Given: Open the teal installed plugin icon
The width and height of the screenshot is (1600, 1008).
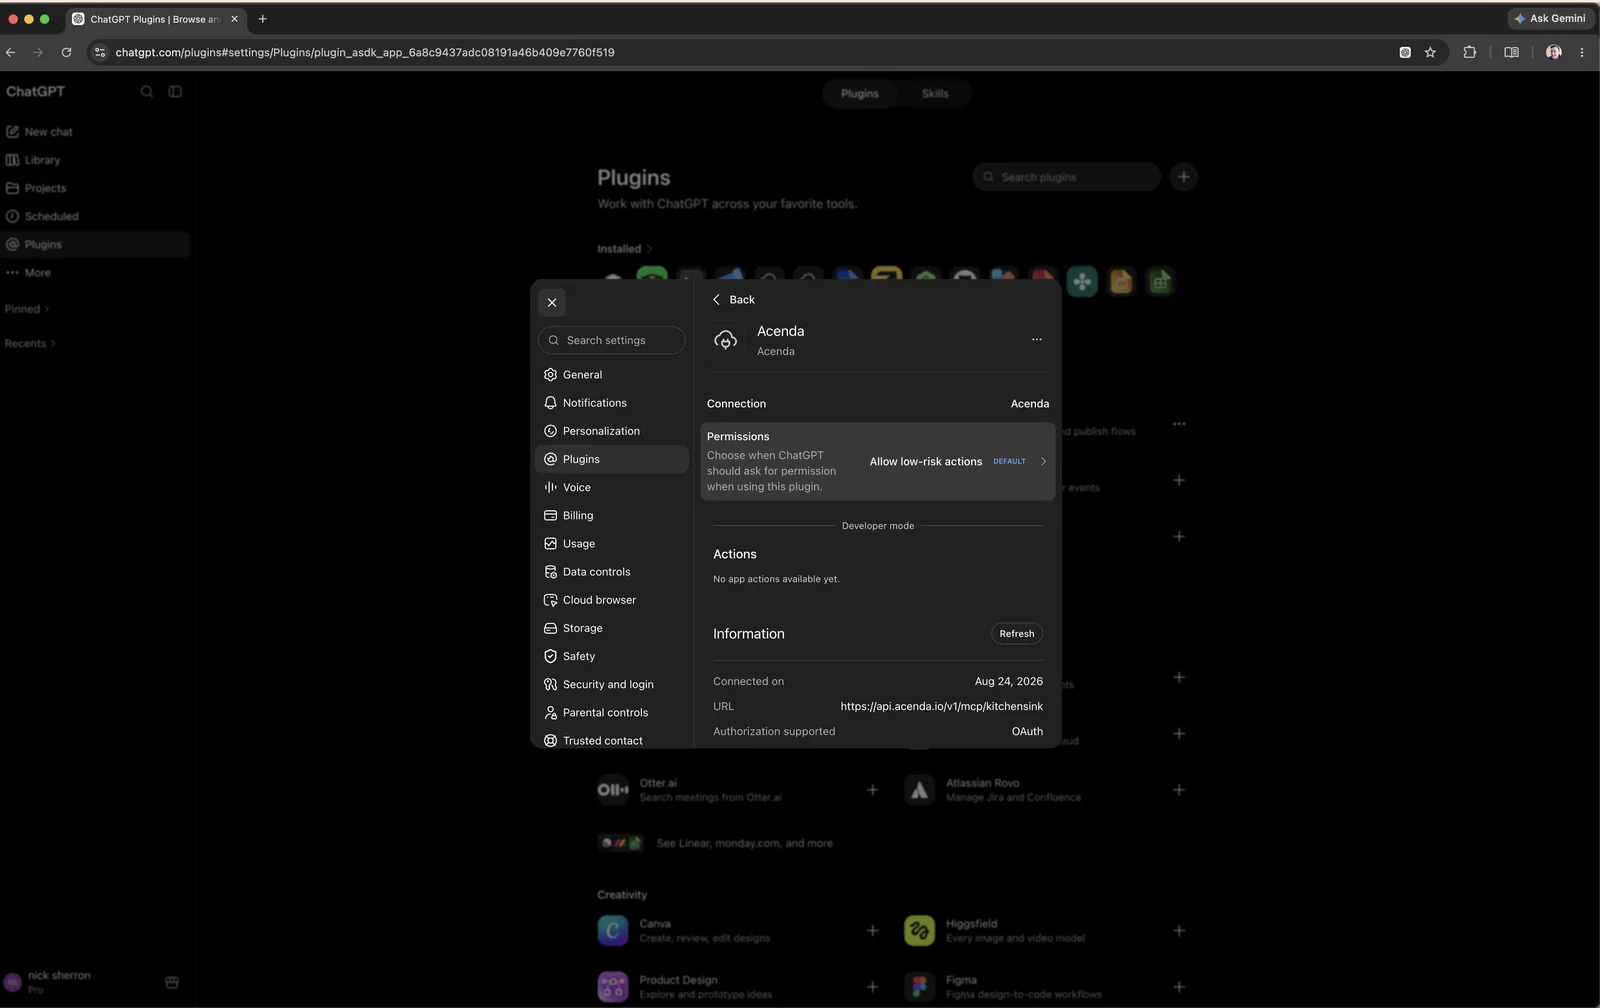Looking at the screenshot, I should tap(1082, 282).
